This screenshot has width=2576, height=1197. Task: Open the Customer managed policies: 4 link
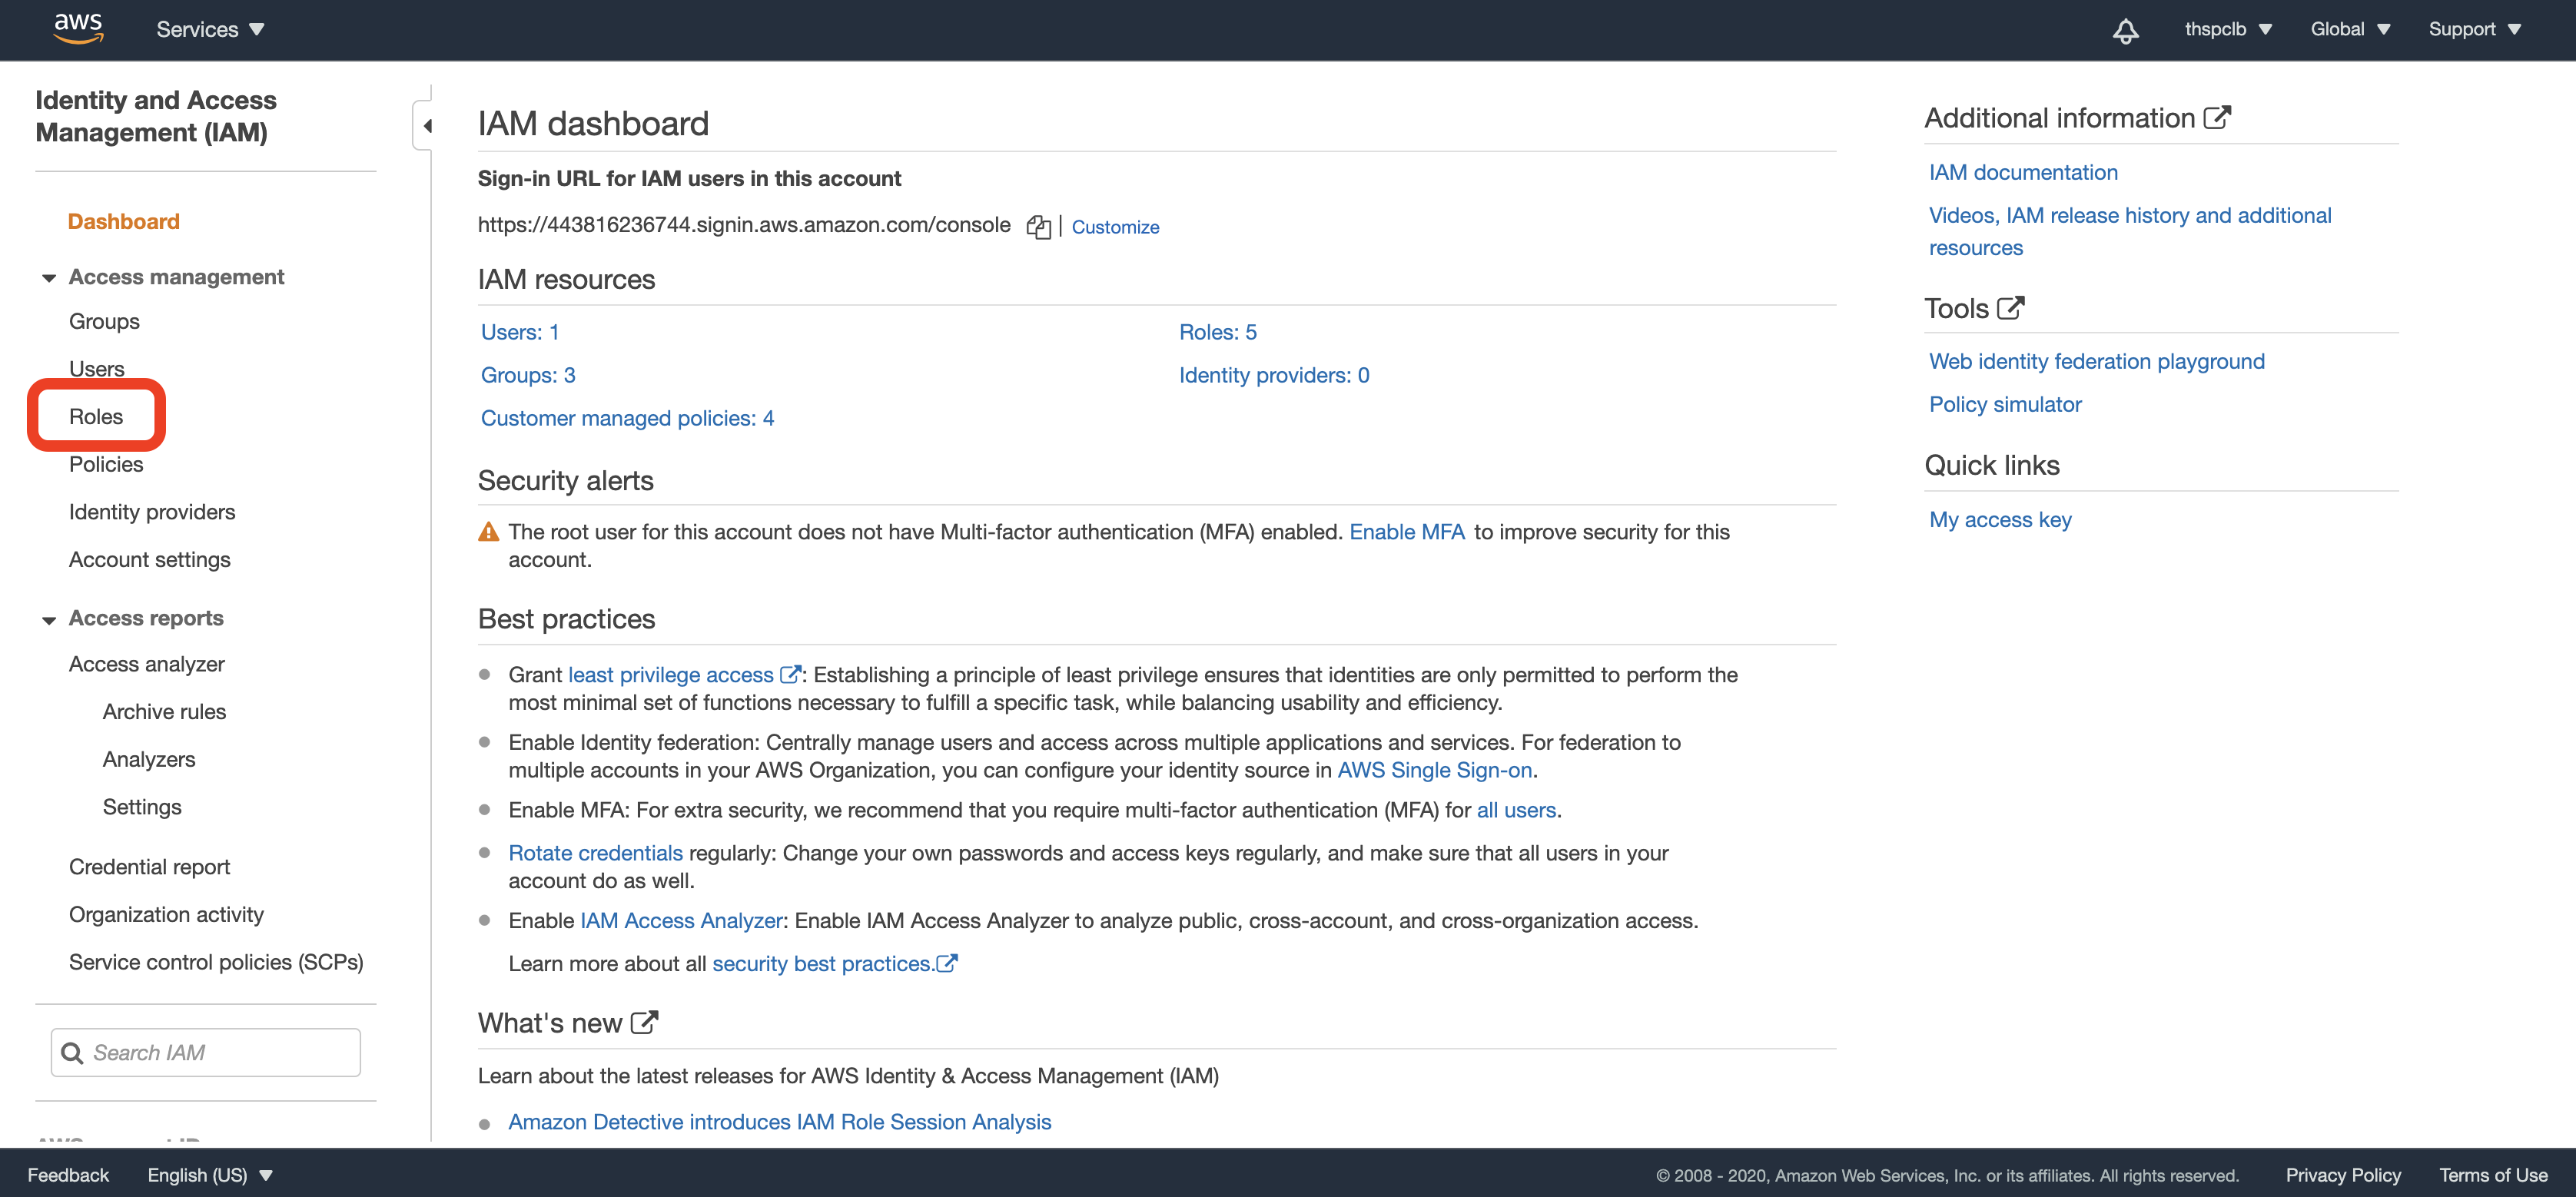pos(627,418)
